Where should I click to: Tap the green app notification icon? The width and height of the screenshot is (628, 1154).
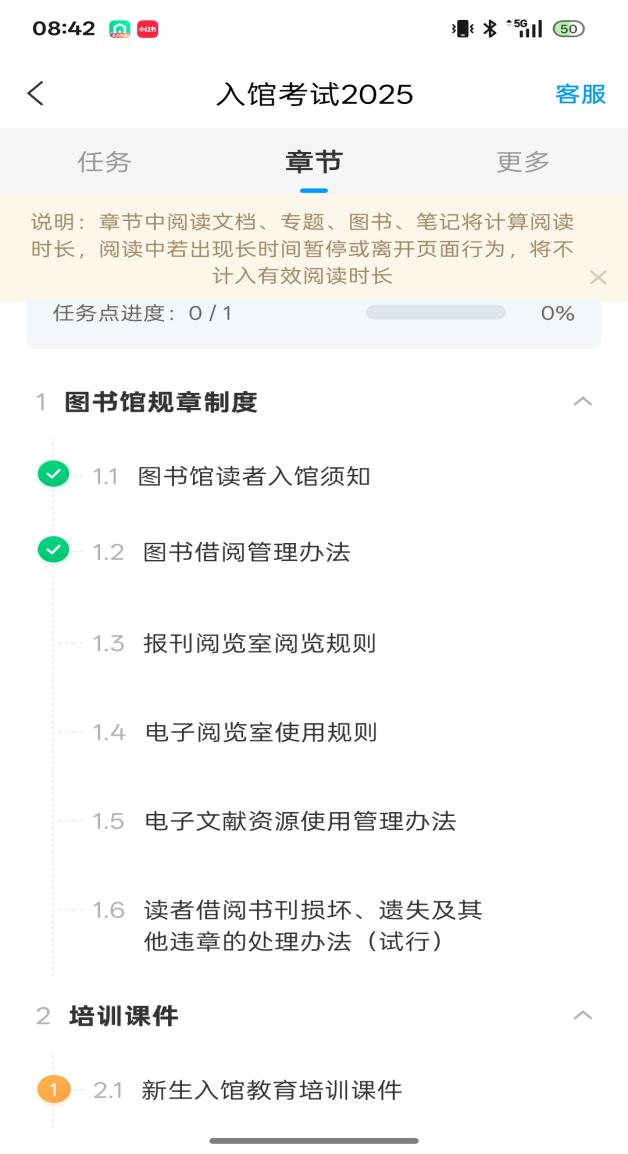coord(120,29)
